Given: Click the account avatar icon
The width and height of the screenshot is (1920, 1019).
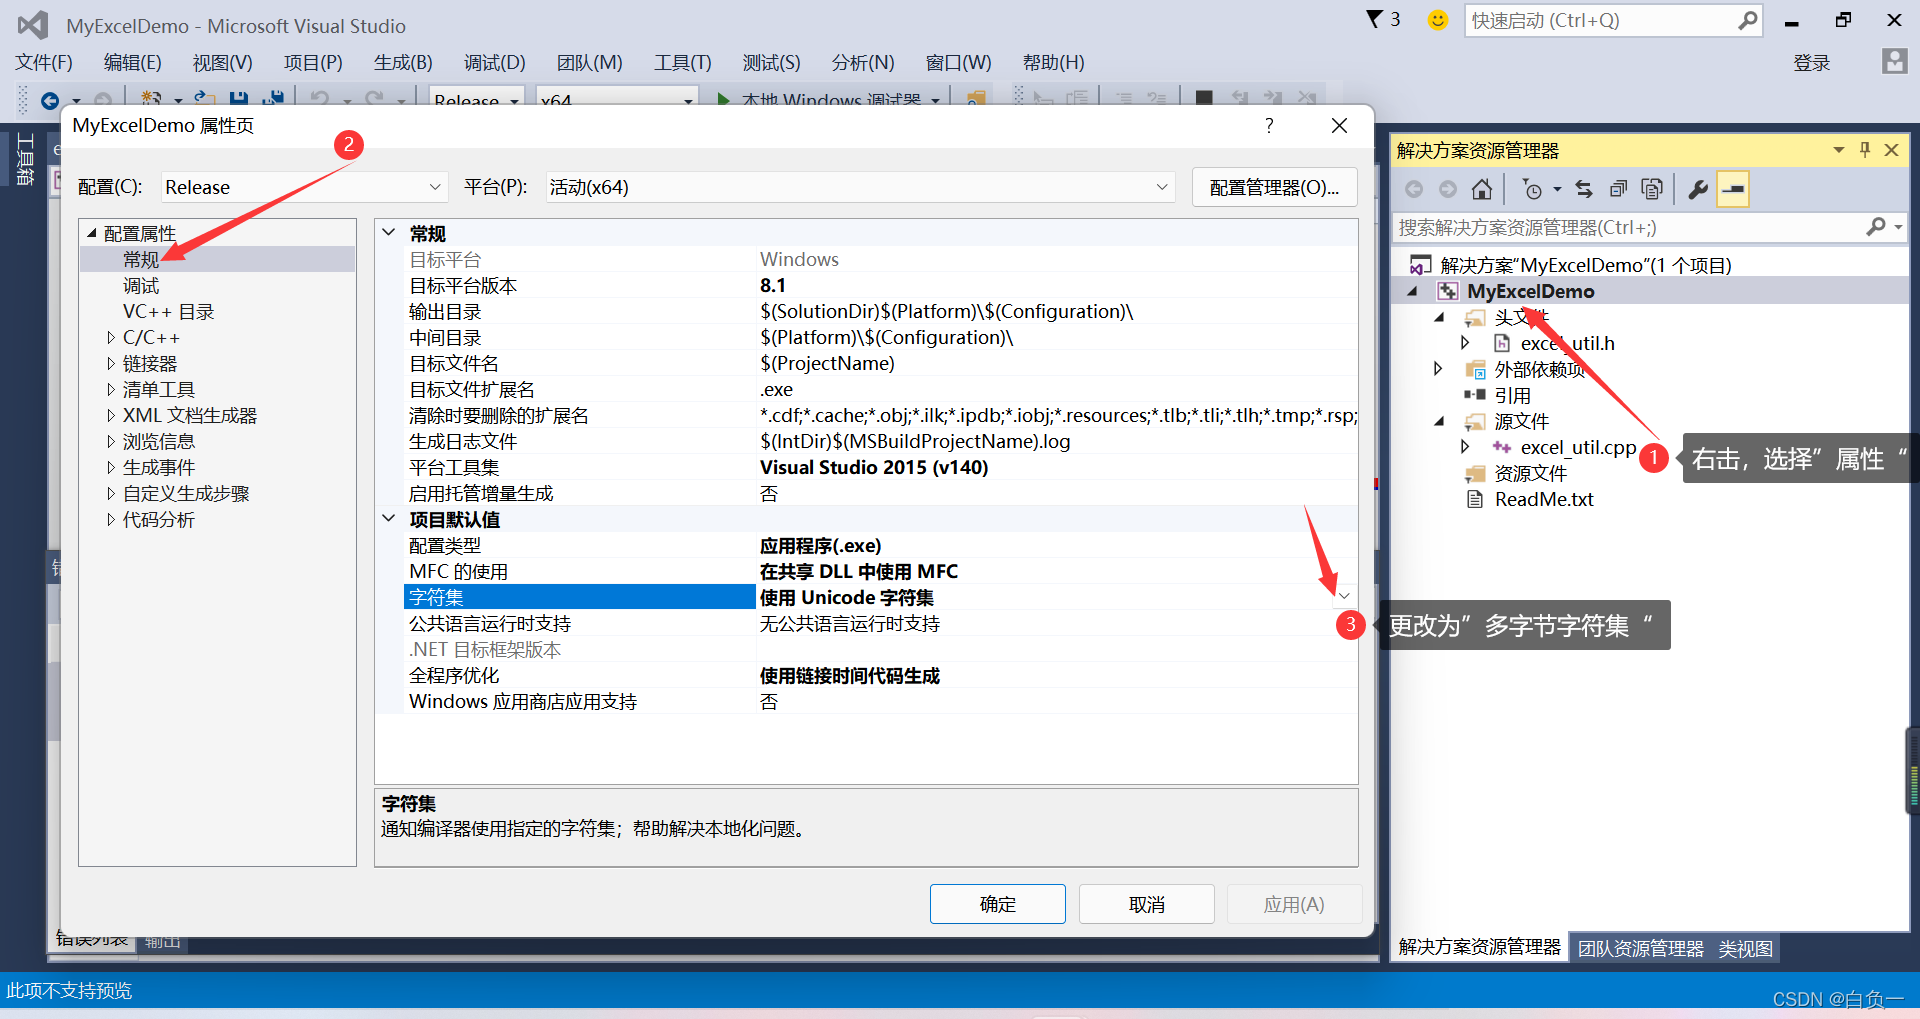Looking at the screenshot, I should pos(1894,61).
